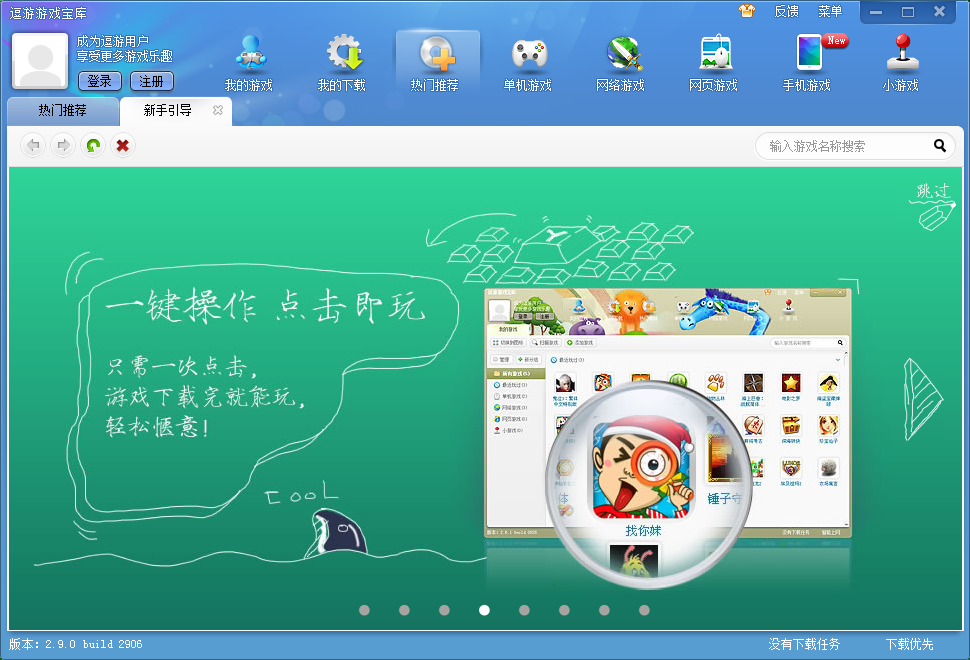This screenshot has height=660, width=970.
Task: Switch to 热门推荐 tab below avatar
Action: tap(62, 111)
